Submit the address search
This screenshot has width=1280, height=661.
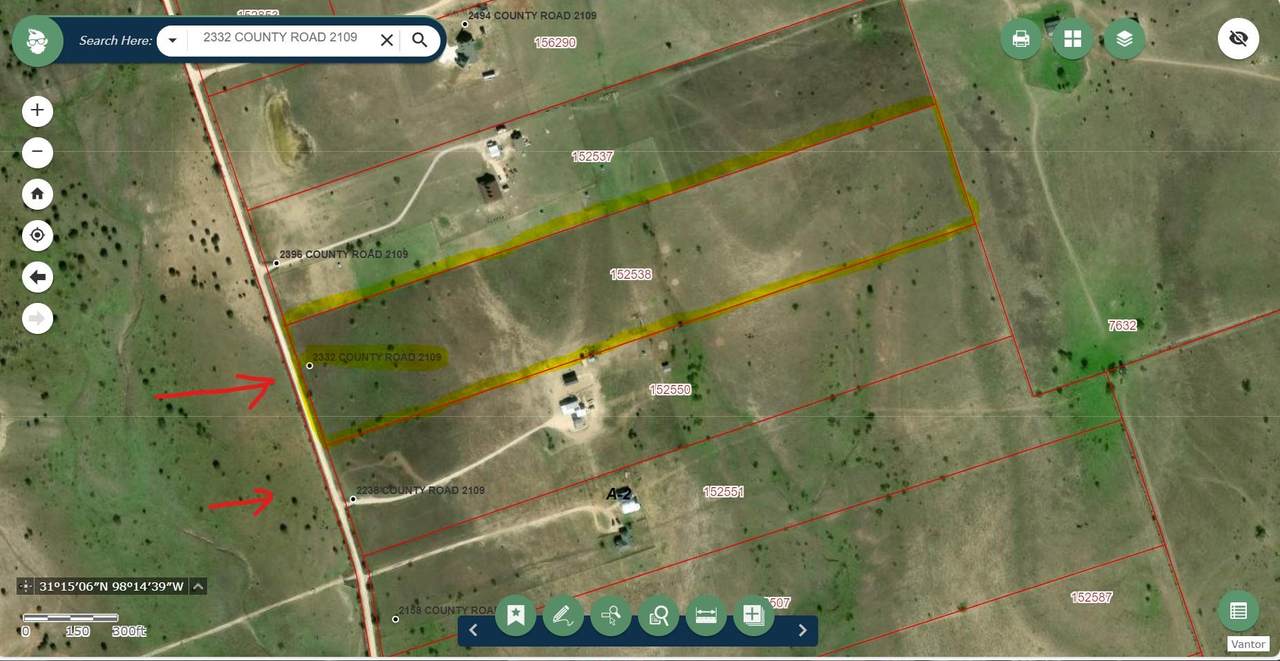420,40
